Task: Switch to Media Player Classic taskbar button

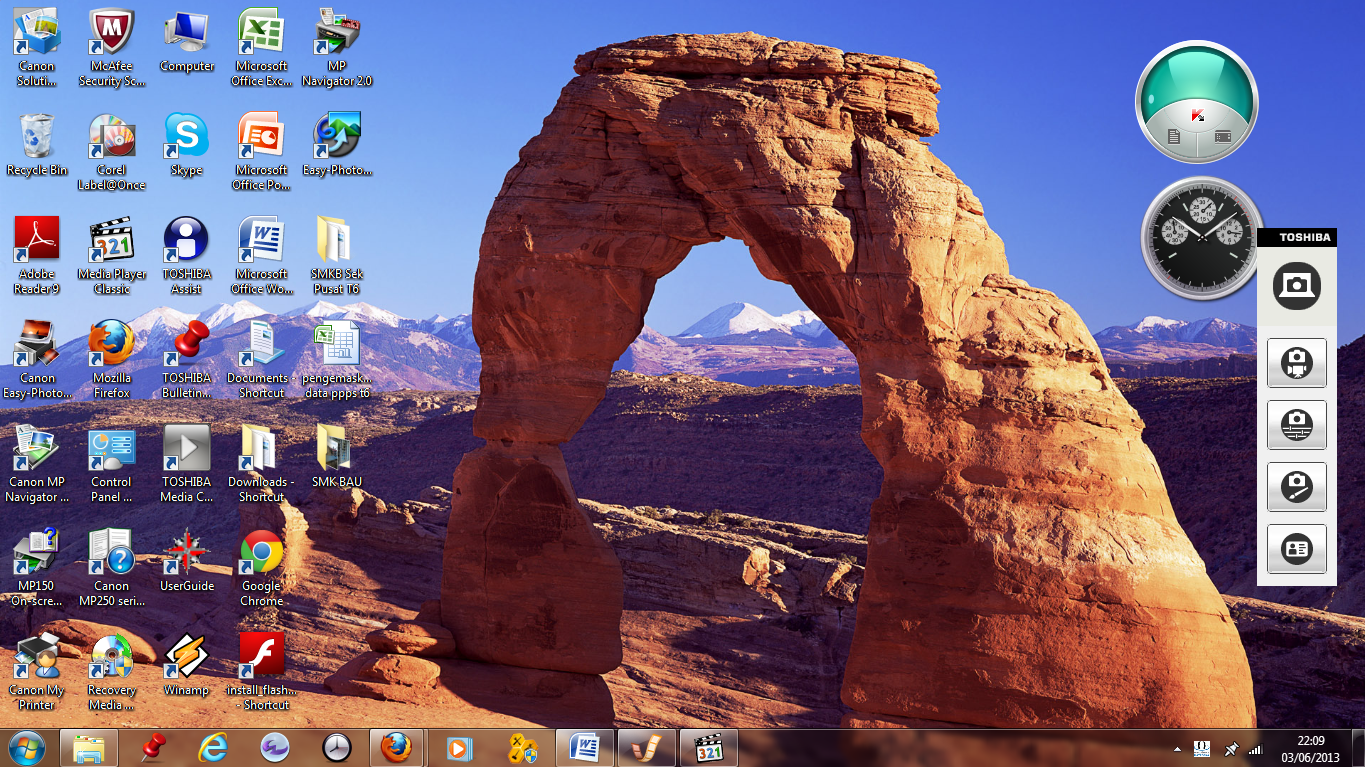Action: (709, 747)
